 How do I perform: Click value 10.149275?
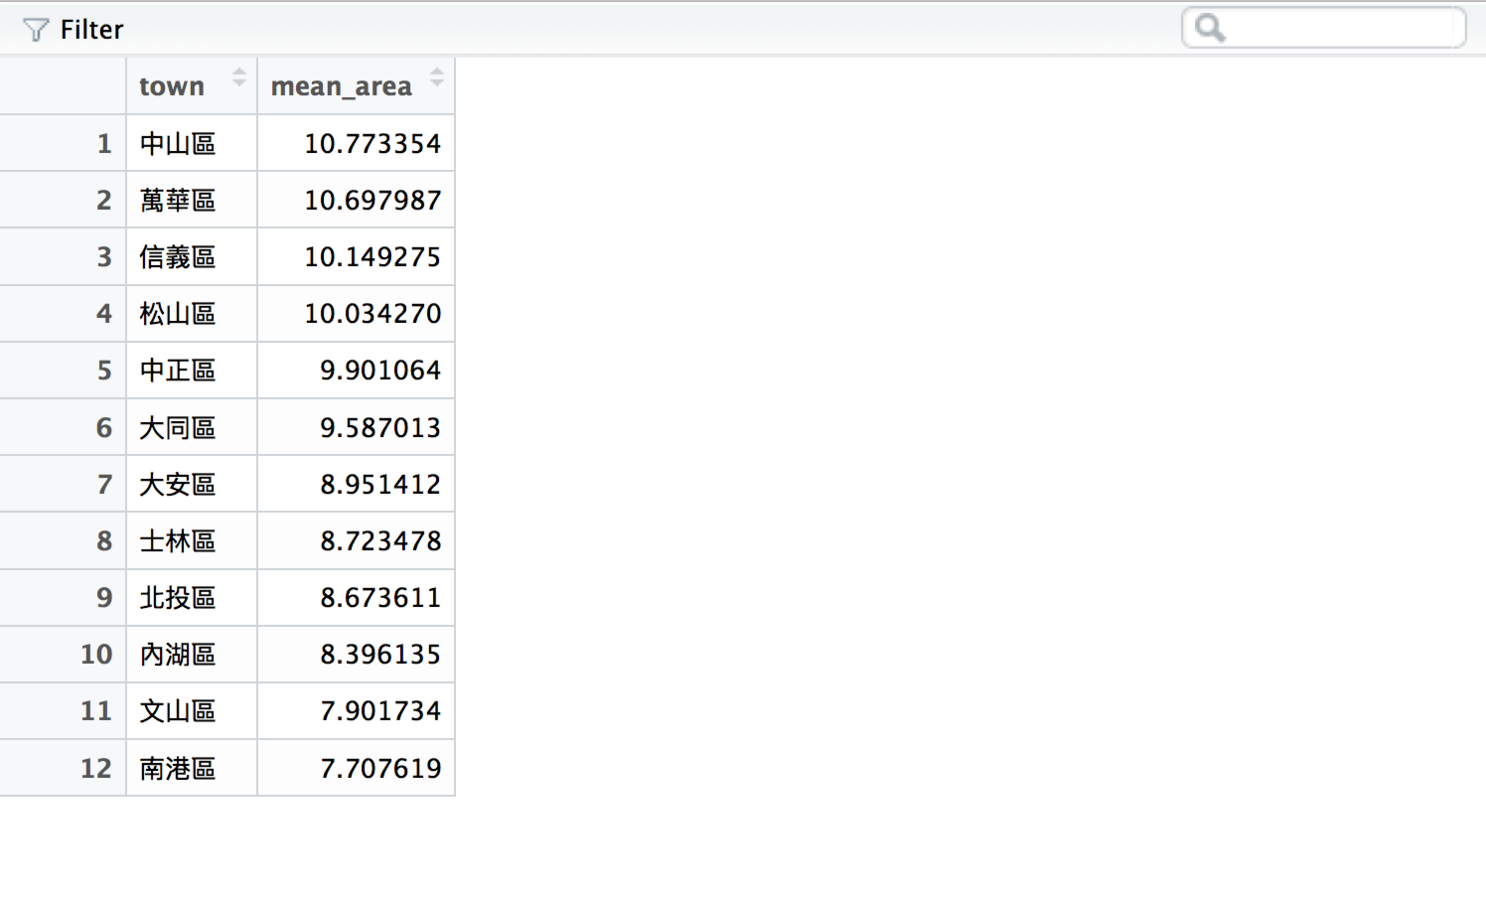pyautogui.click(x=373, y=257)
